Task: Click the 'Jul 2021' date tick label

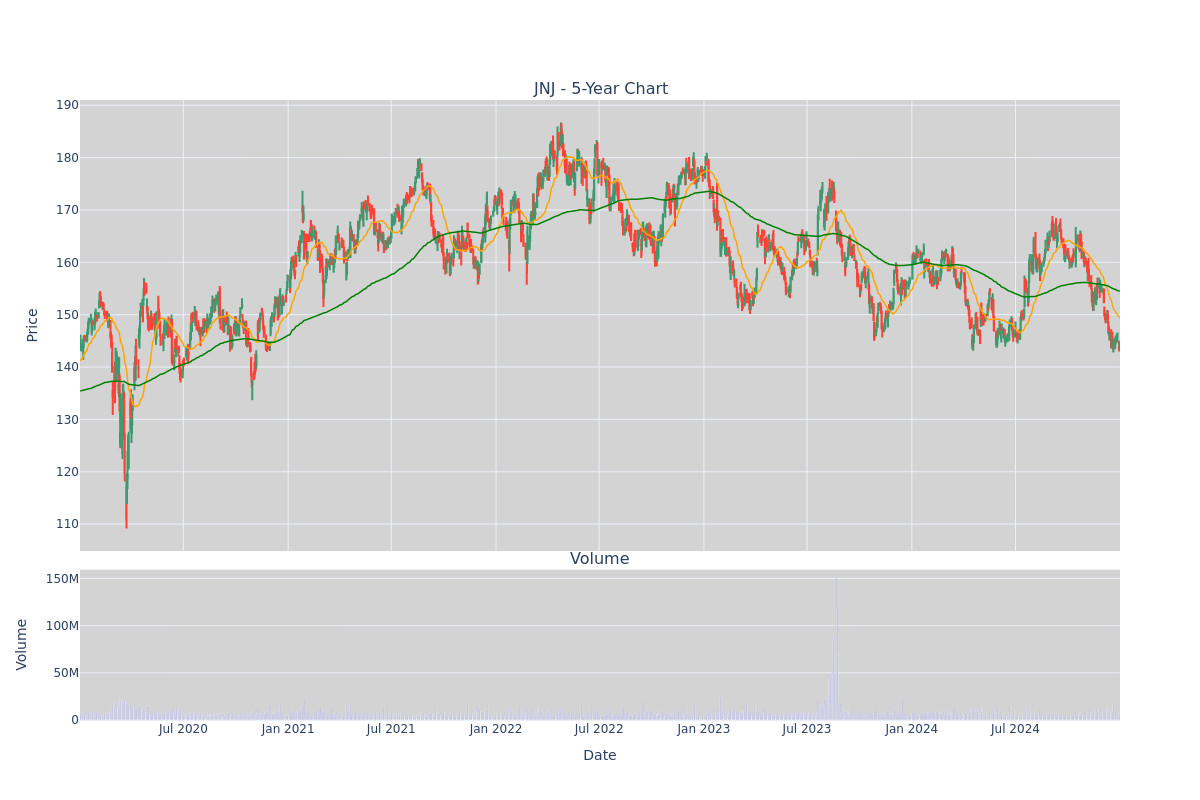Action: coord(391,729)
